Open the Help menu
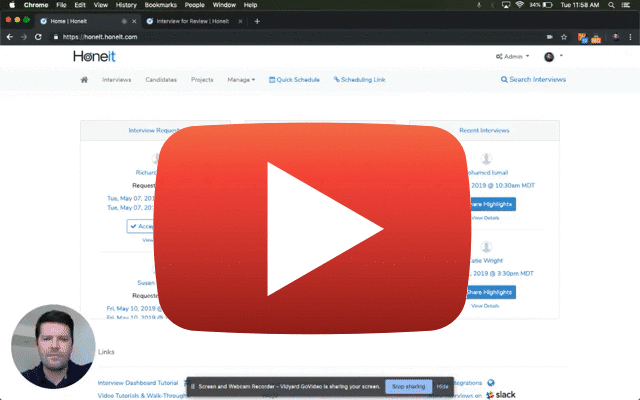The image size is (640, 400). (250, 5)
